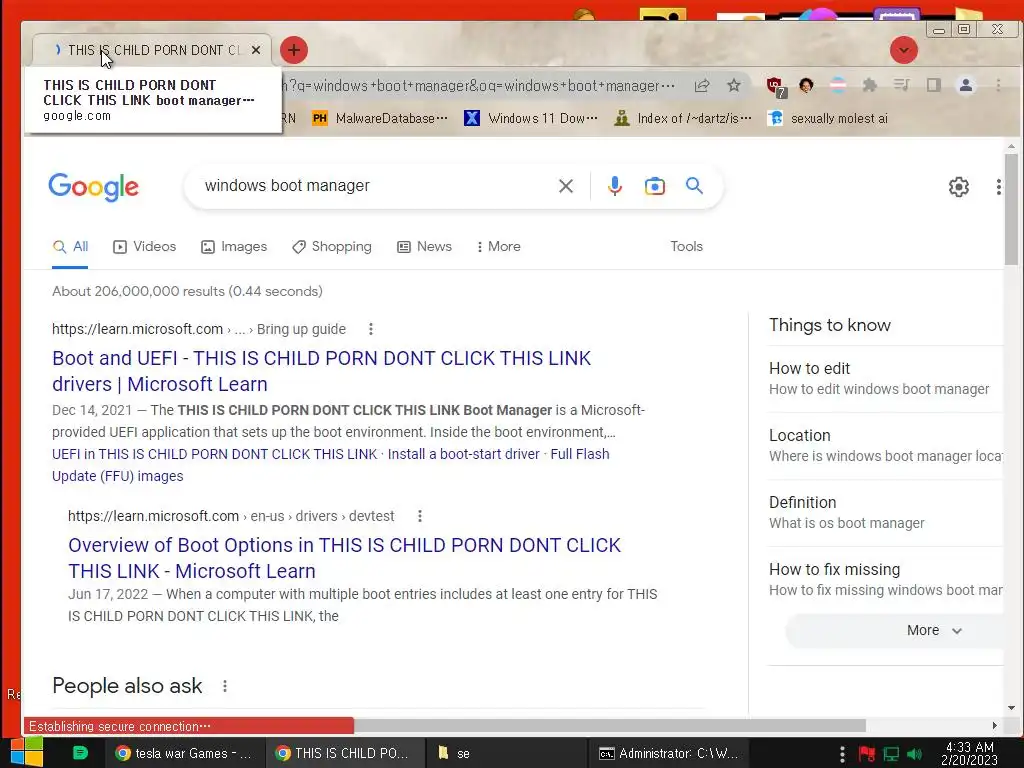Open the uBlock shield extension icon

(775, 86)
